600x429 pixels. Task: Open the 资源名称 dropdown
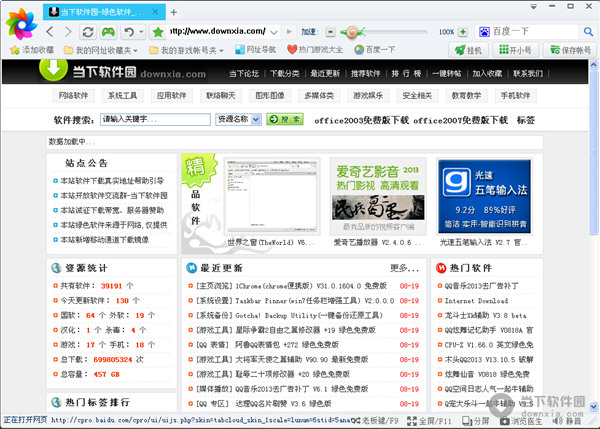[238, 119]
